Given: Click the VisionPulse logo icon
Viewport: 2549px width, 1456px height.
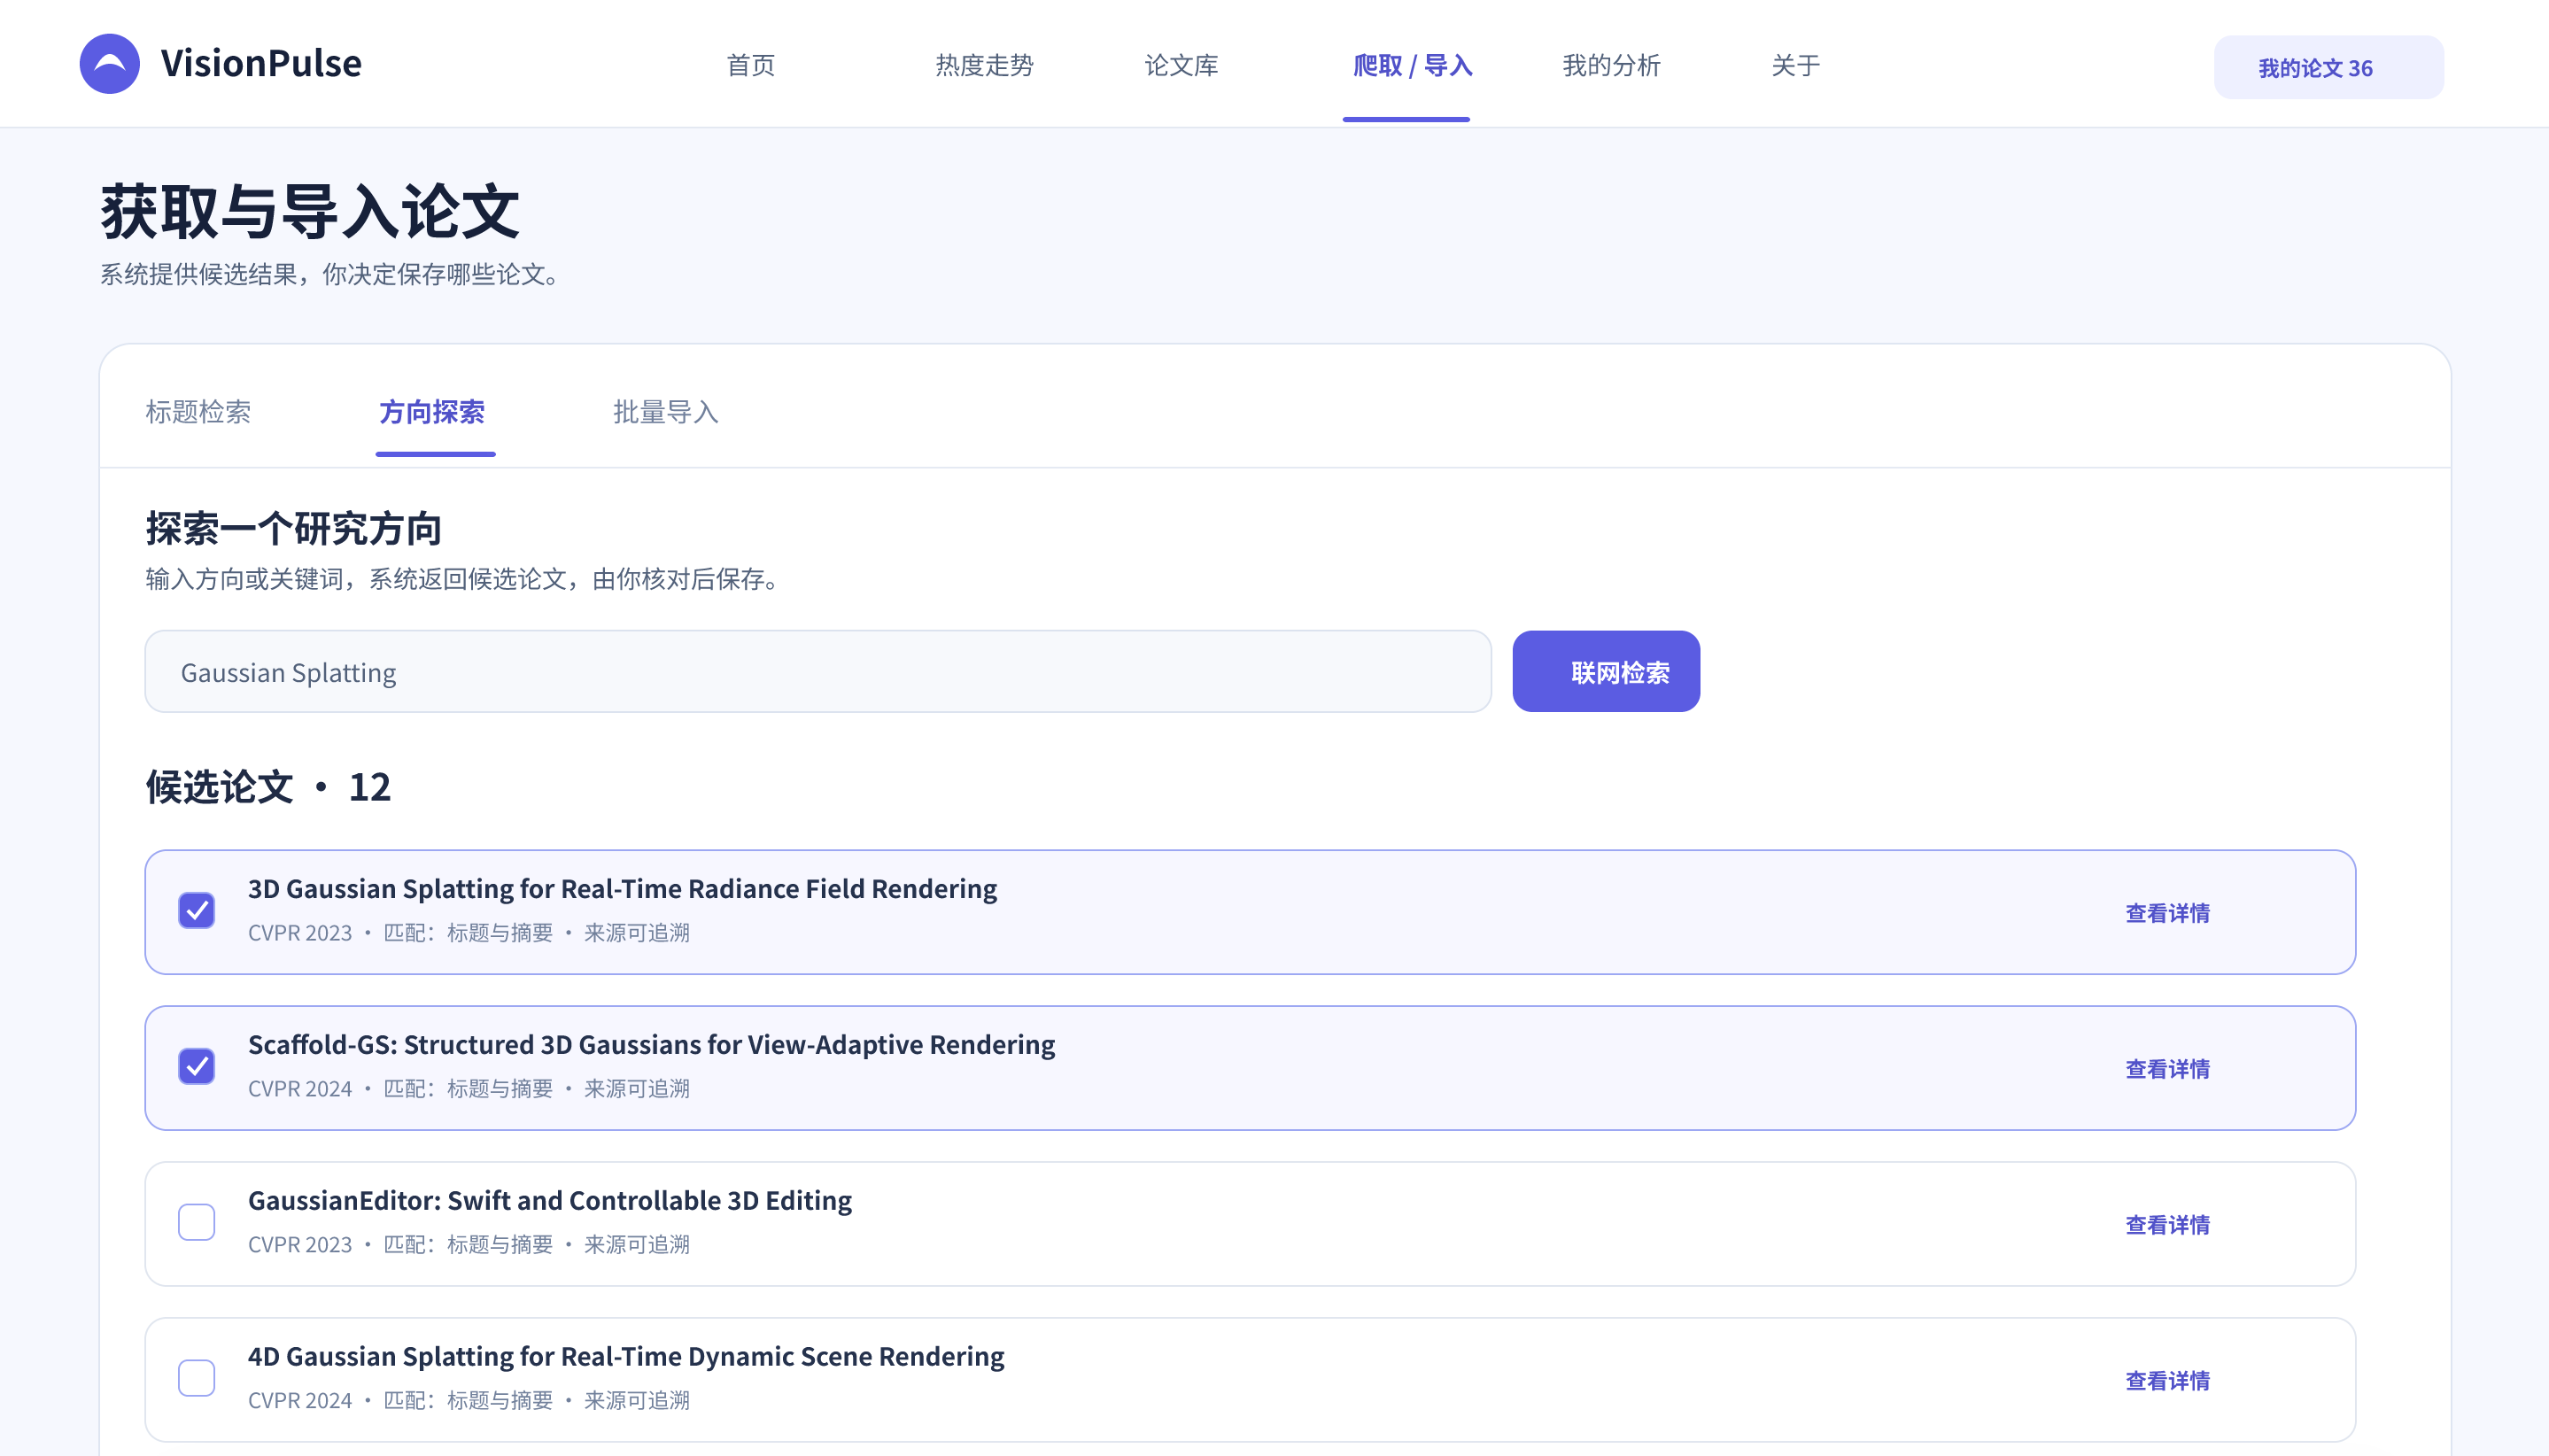Looking at the screenshot, I should coord(109,64).
